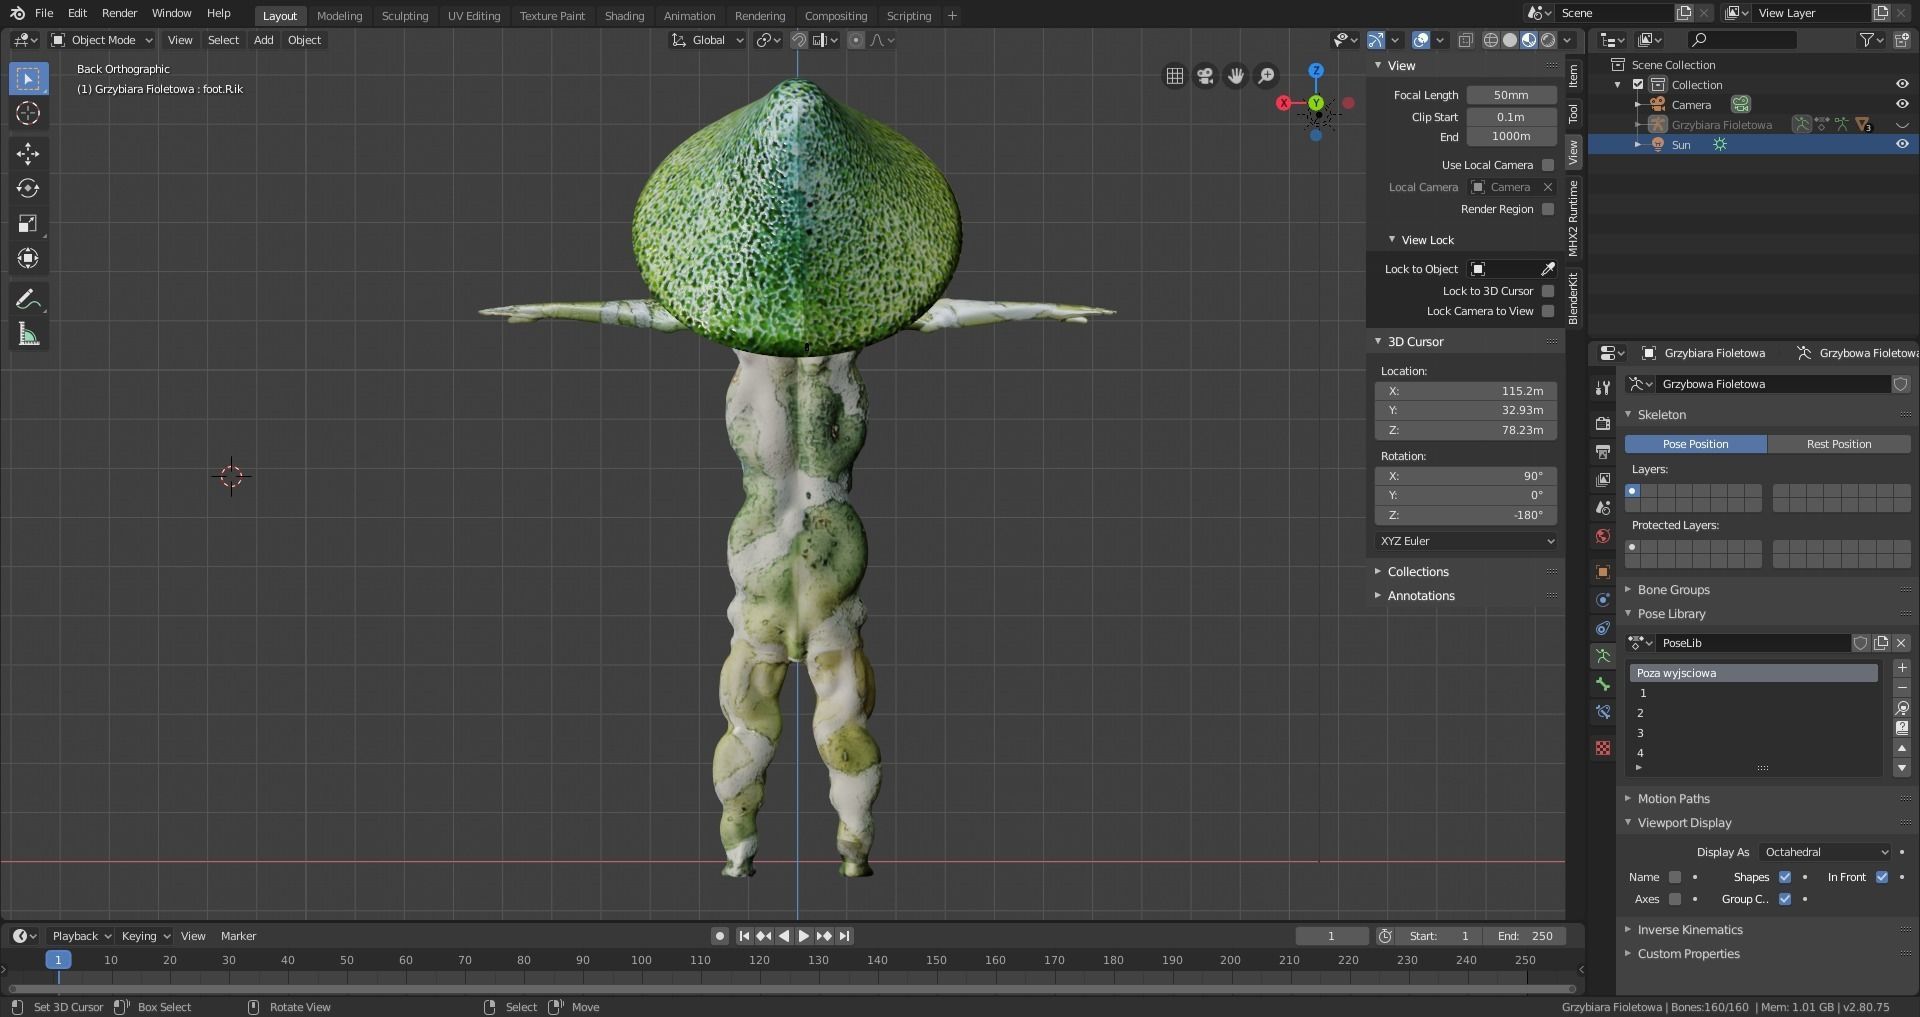Click the camera view icon in viewport
Screen dimensions: 1920x1017
click(1205, 76)
